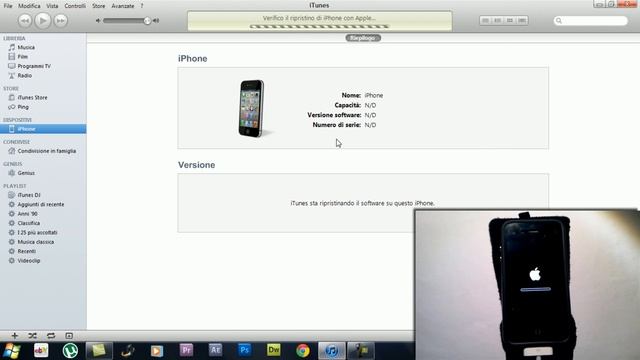Open the ? help menu
The image size is (640, 360).
tap(142, 6)
